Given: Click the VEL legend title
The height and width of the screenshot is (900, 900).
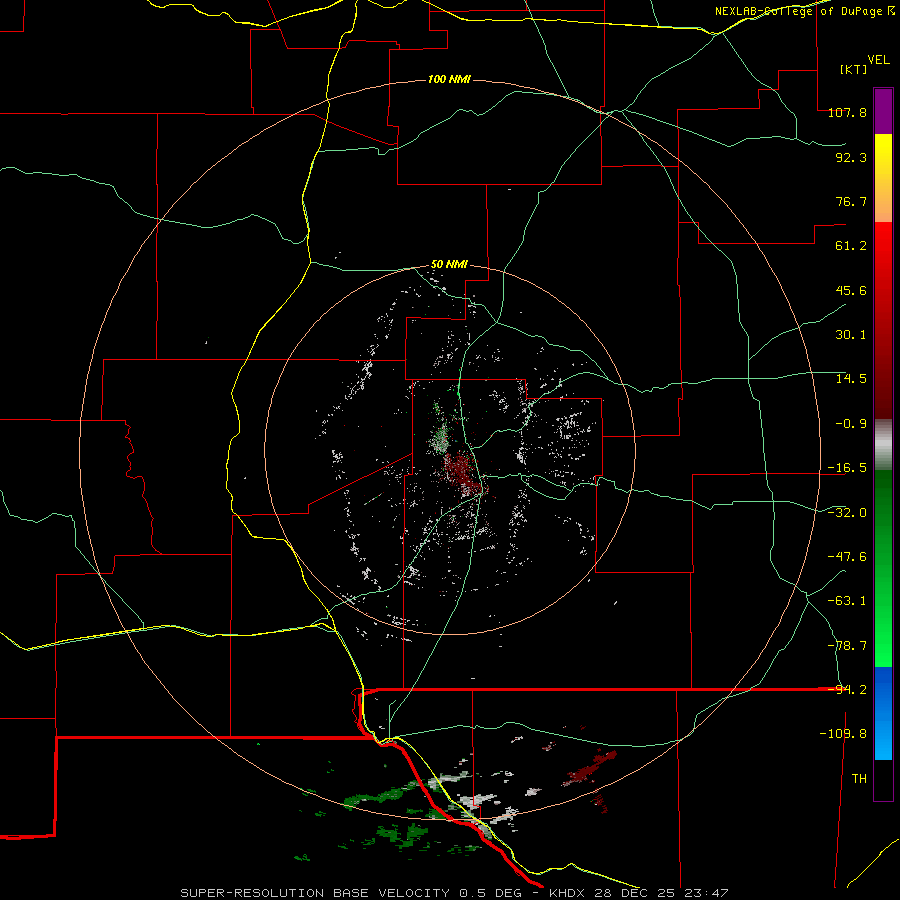Looking at the screenshot, I should click(878, 60).
